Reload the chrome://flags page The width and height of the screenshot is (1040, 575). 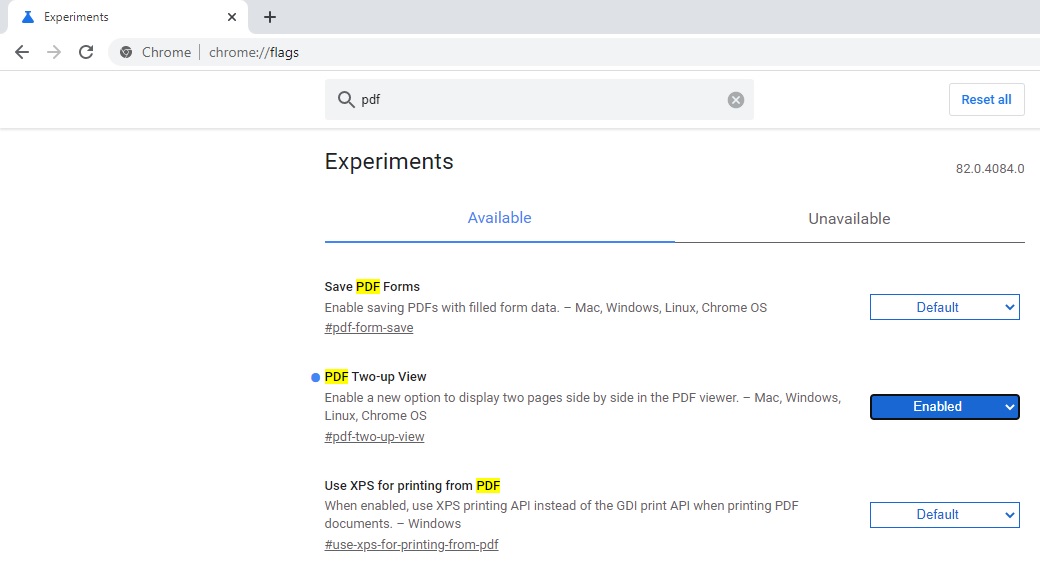[86, 52]
